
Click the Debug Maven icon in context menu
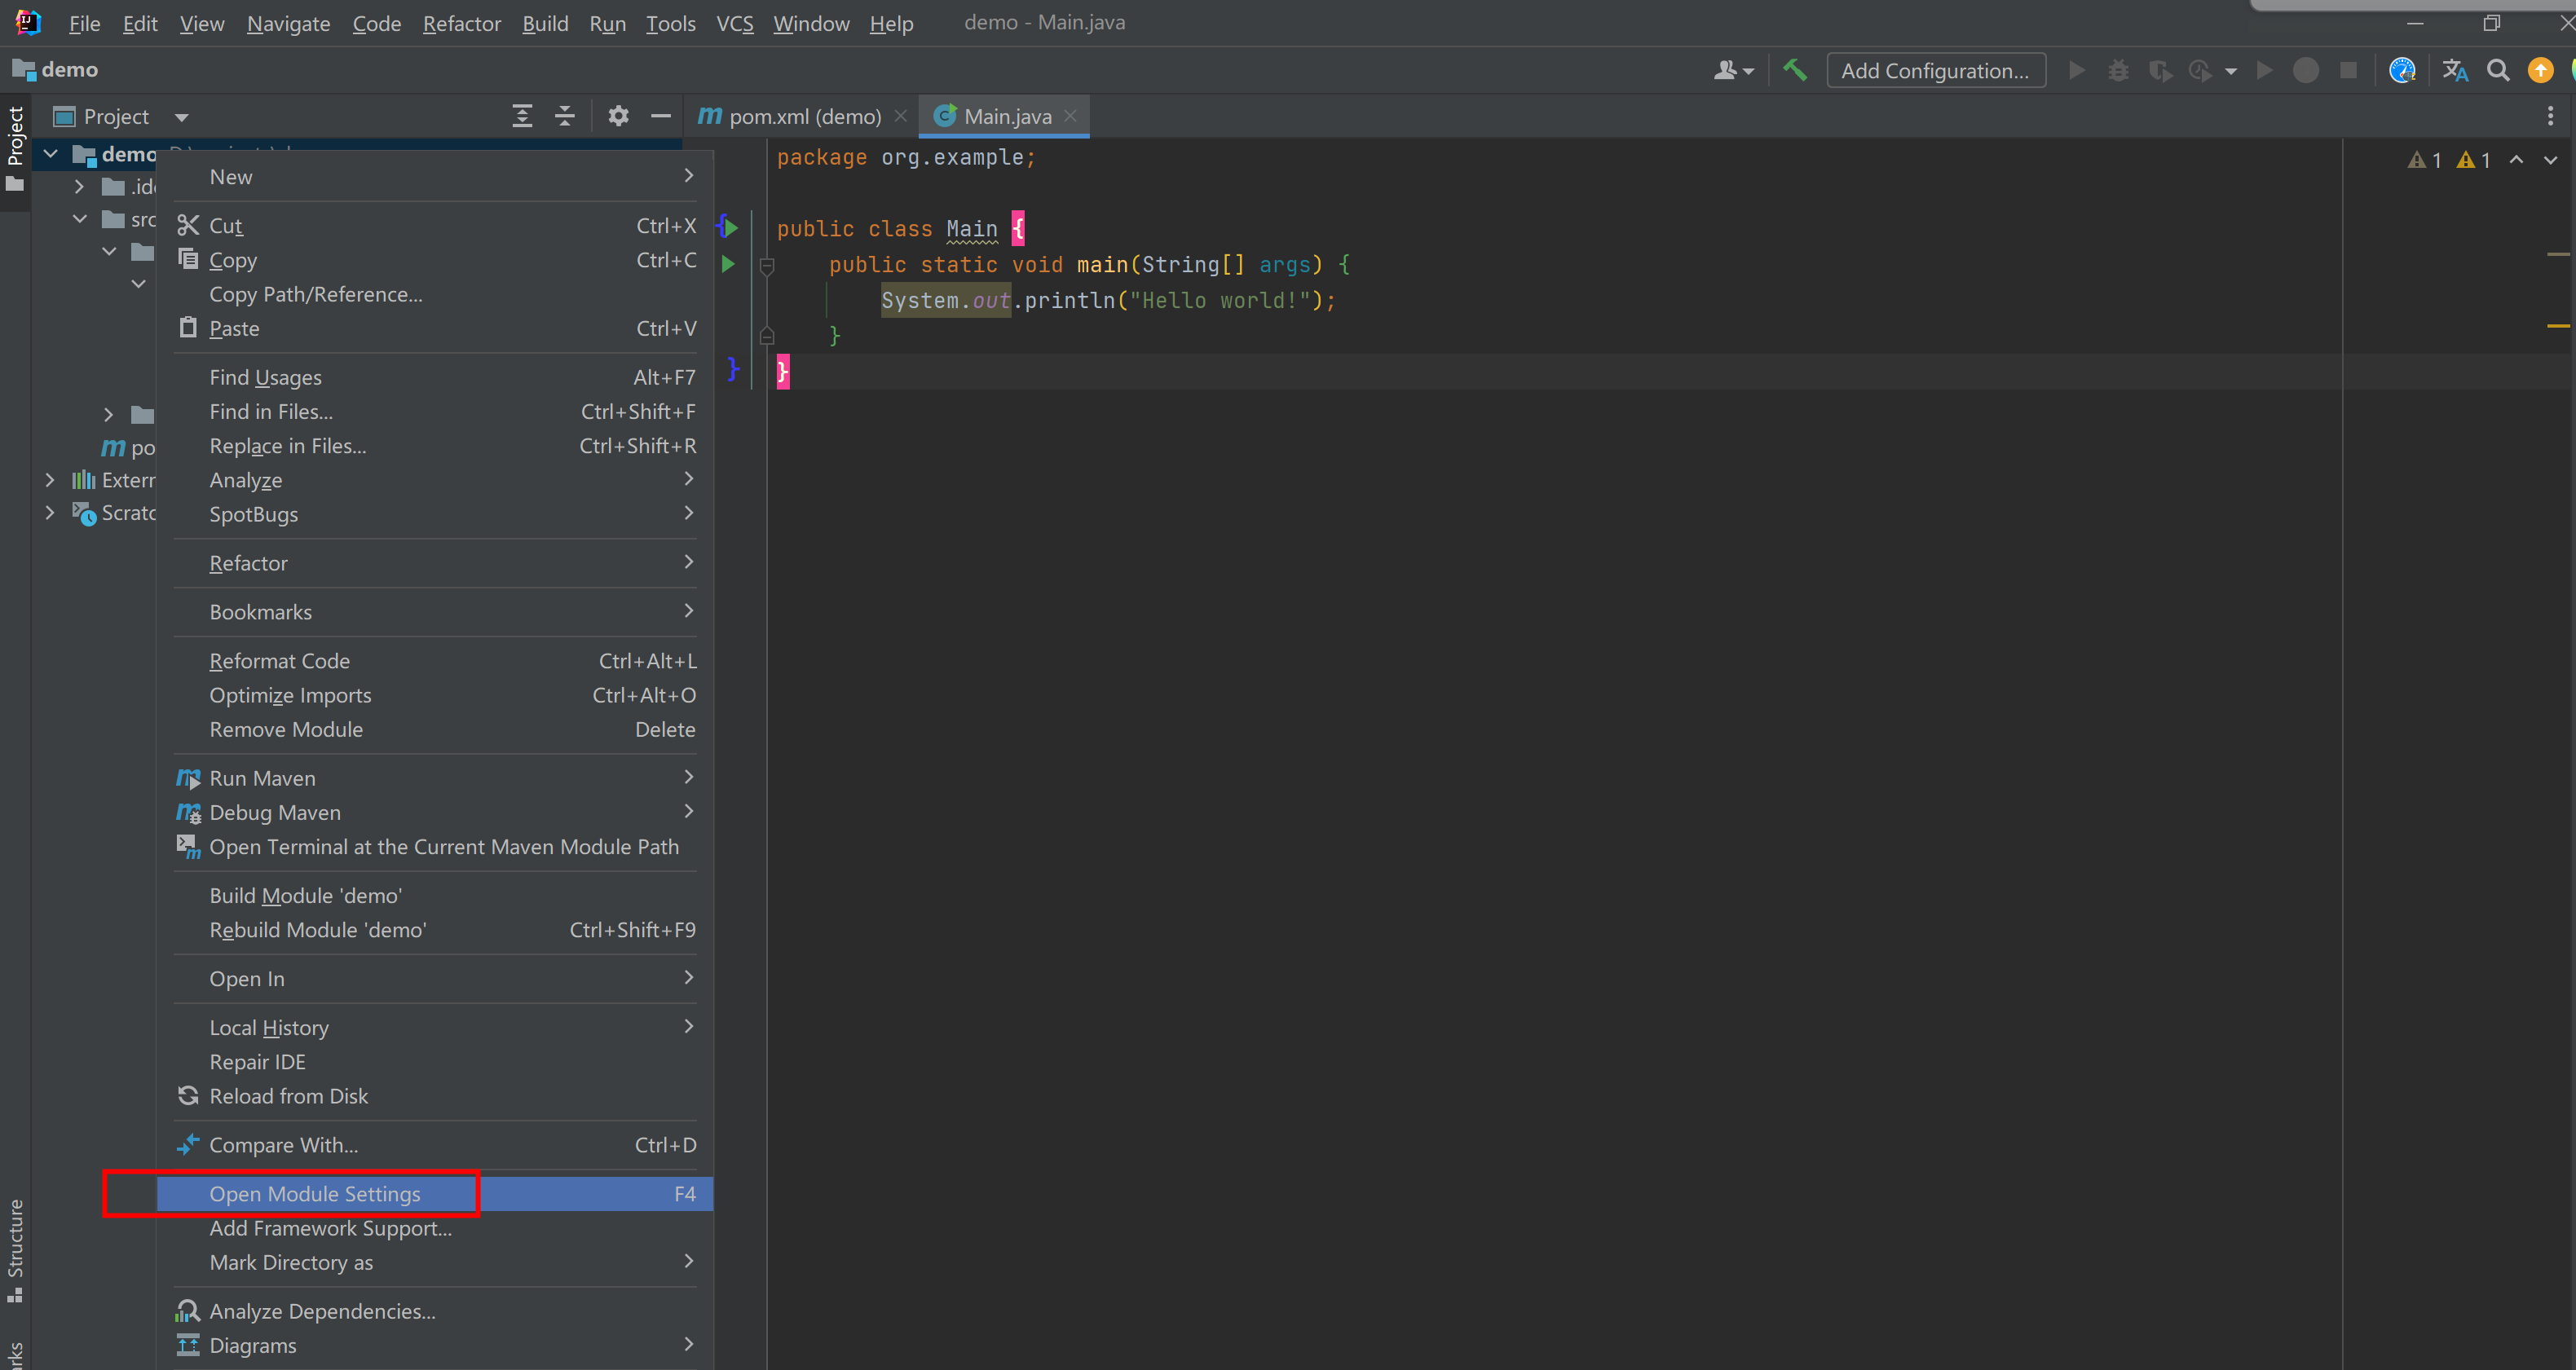pos(187,813)
